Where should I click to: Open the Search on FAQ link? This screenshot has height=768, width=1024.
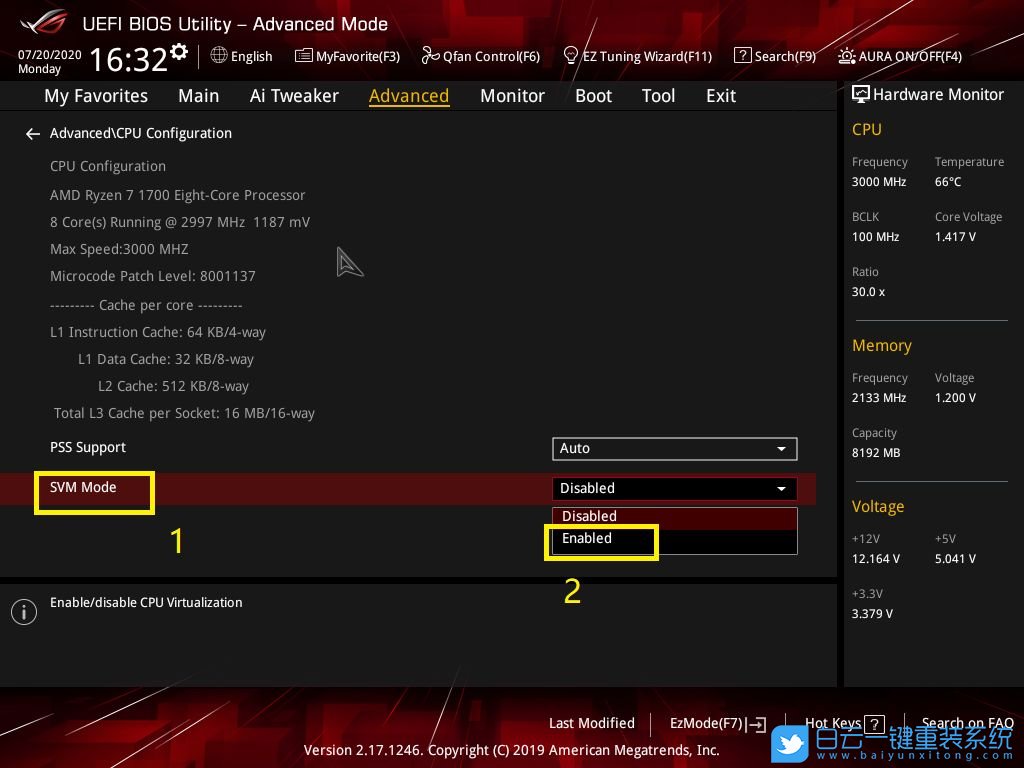(967, 723)
